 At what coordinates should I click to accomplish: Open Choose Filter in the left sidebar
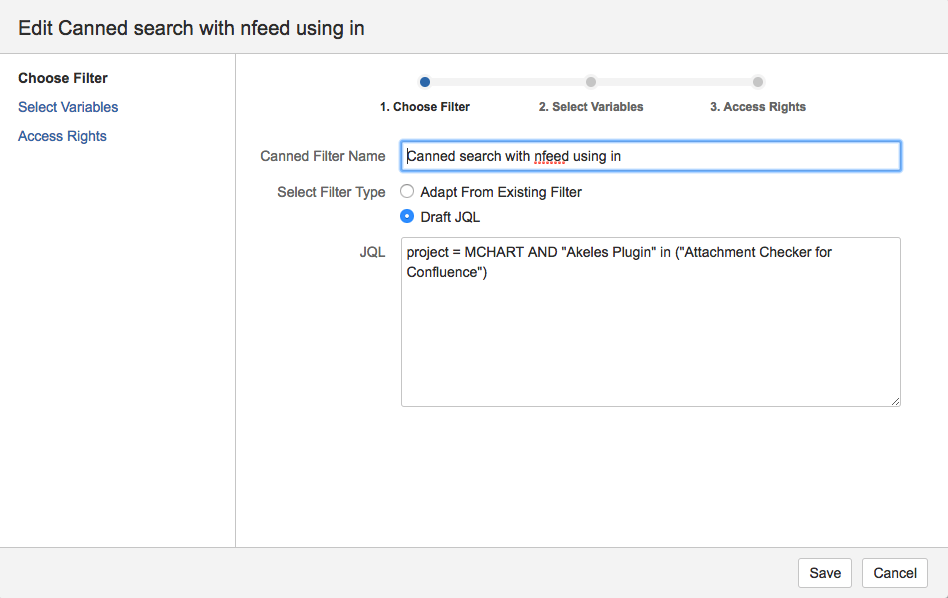pos(63,78)
